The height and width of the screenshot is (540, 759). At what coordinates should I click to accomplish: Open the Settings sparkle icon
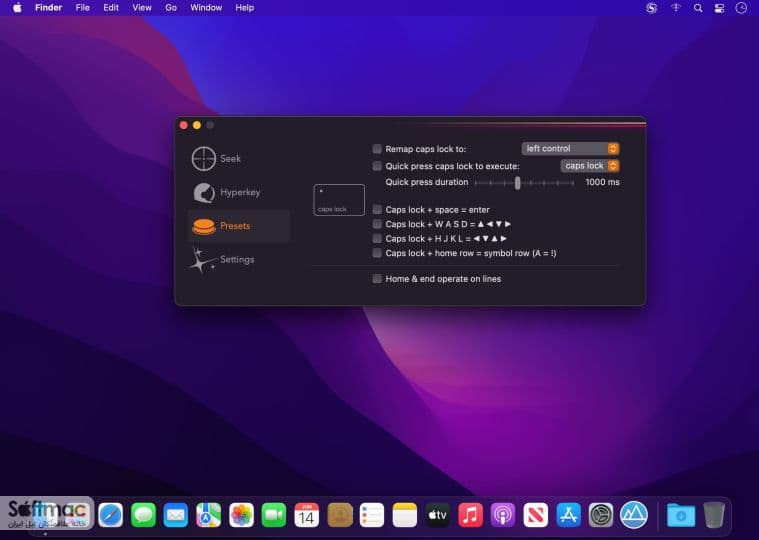202,260
